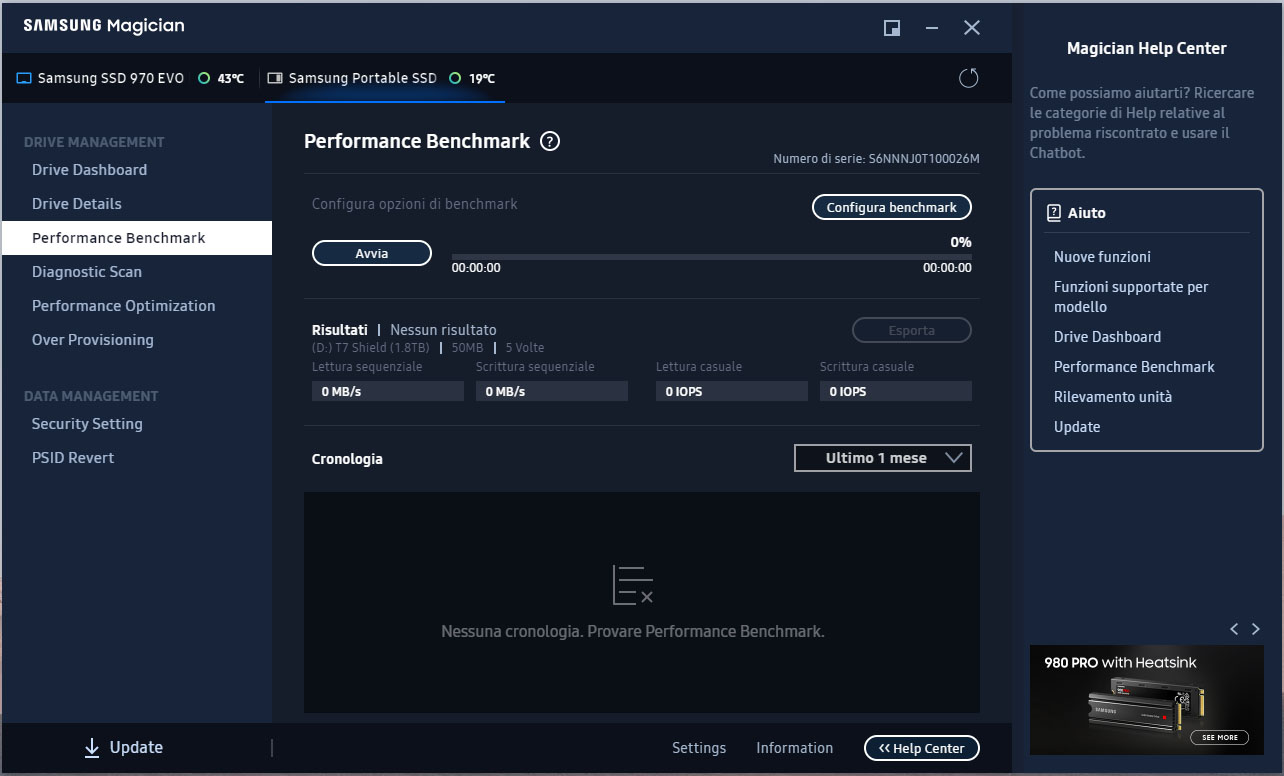Image resolution: width=1284 pixels, height=776 pixels.
Task: Go to next help banner arrow
Action: point(1256,629)
